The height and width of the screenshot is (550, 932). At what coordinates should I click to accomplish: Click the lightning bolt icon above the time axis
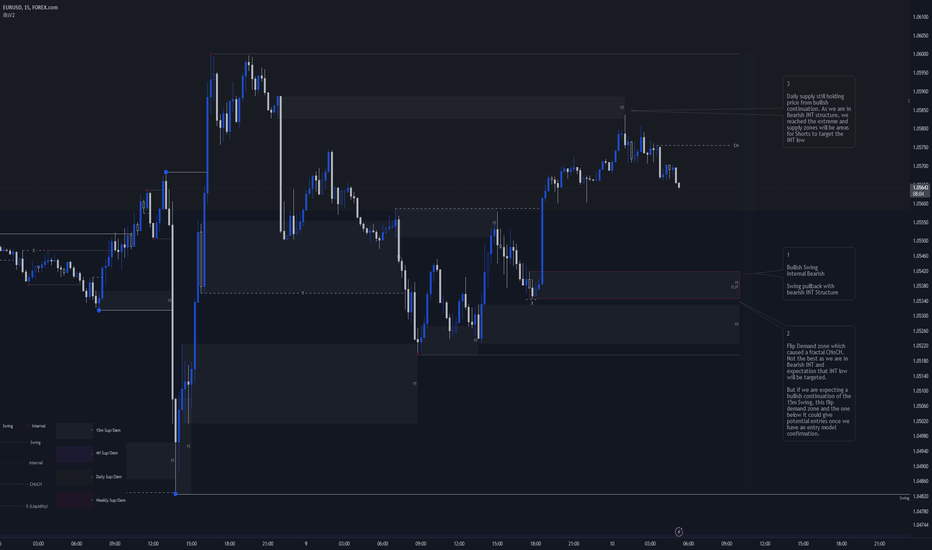click(679, 532)
